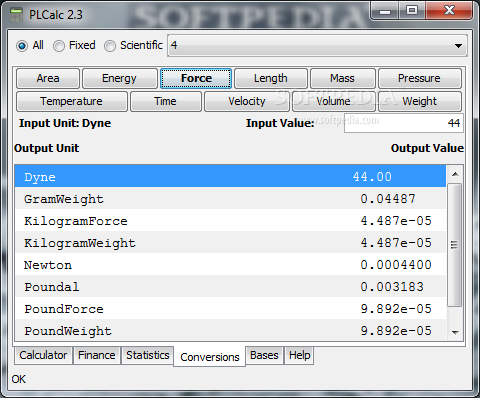Click the Input Value field
Viewport: 480px width, 398px height.
pos(404,123)
